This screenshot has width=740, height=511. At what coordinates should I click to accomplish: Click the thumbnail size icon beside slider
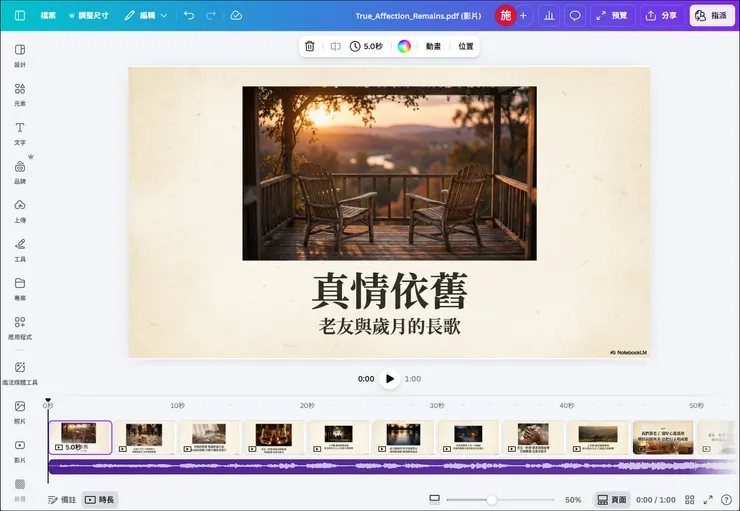435,499
